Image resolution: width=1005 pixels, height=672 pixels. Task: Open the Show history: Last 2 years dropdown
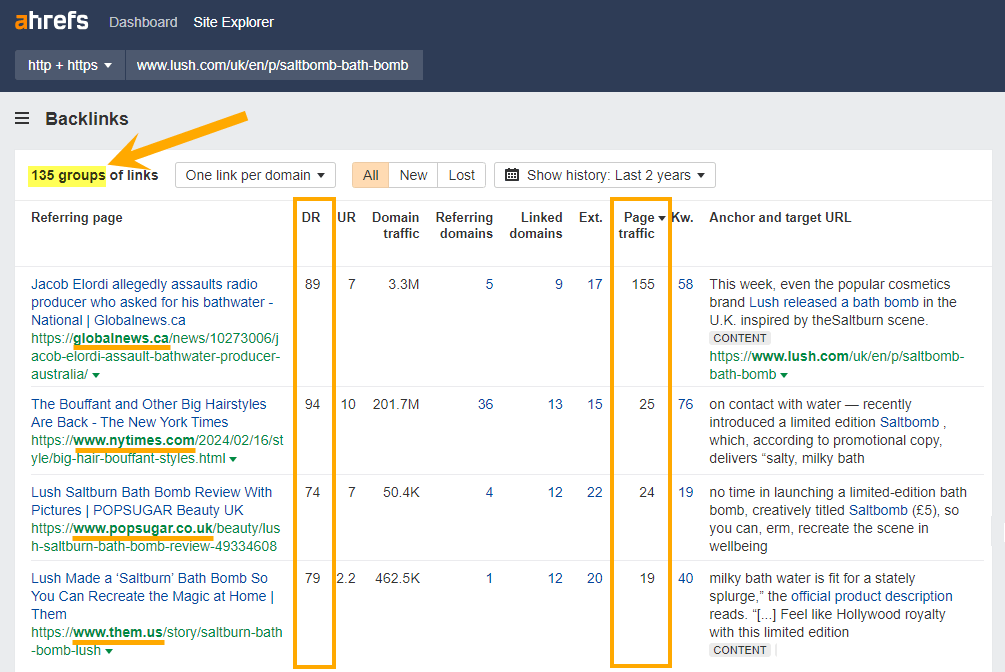click(604, 174)
